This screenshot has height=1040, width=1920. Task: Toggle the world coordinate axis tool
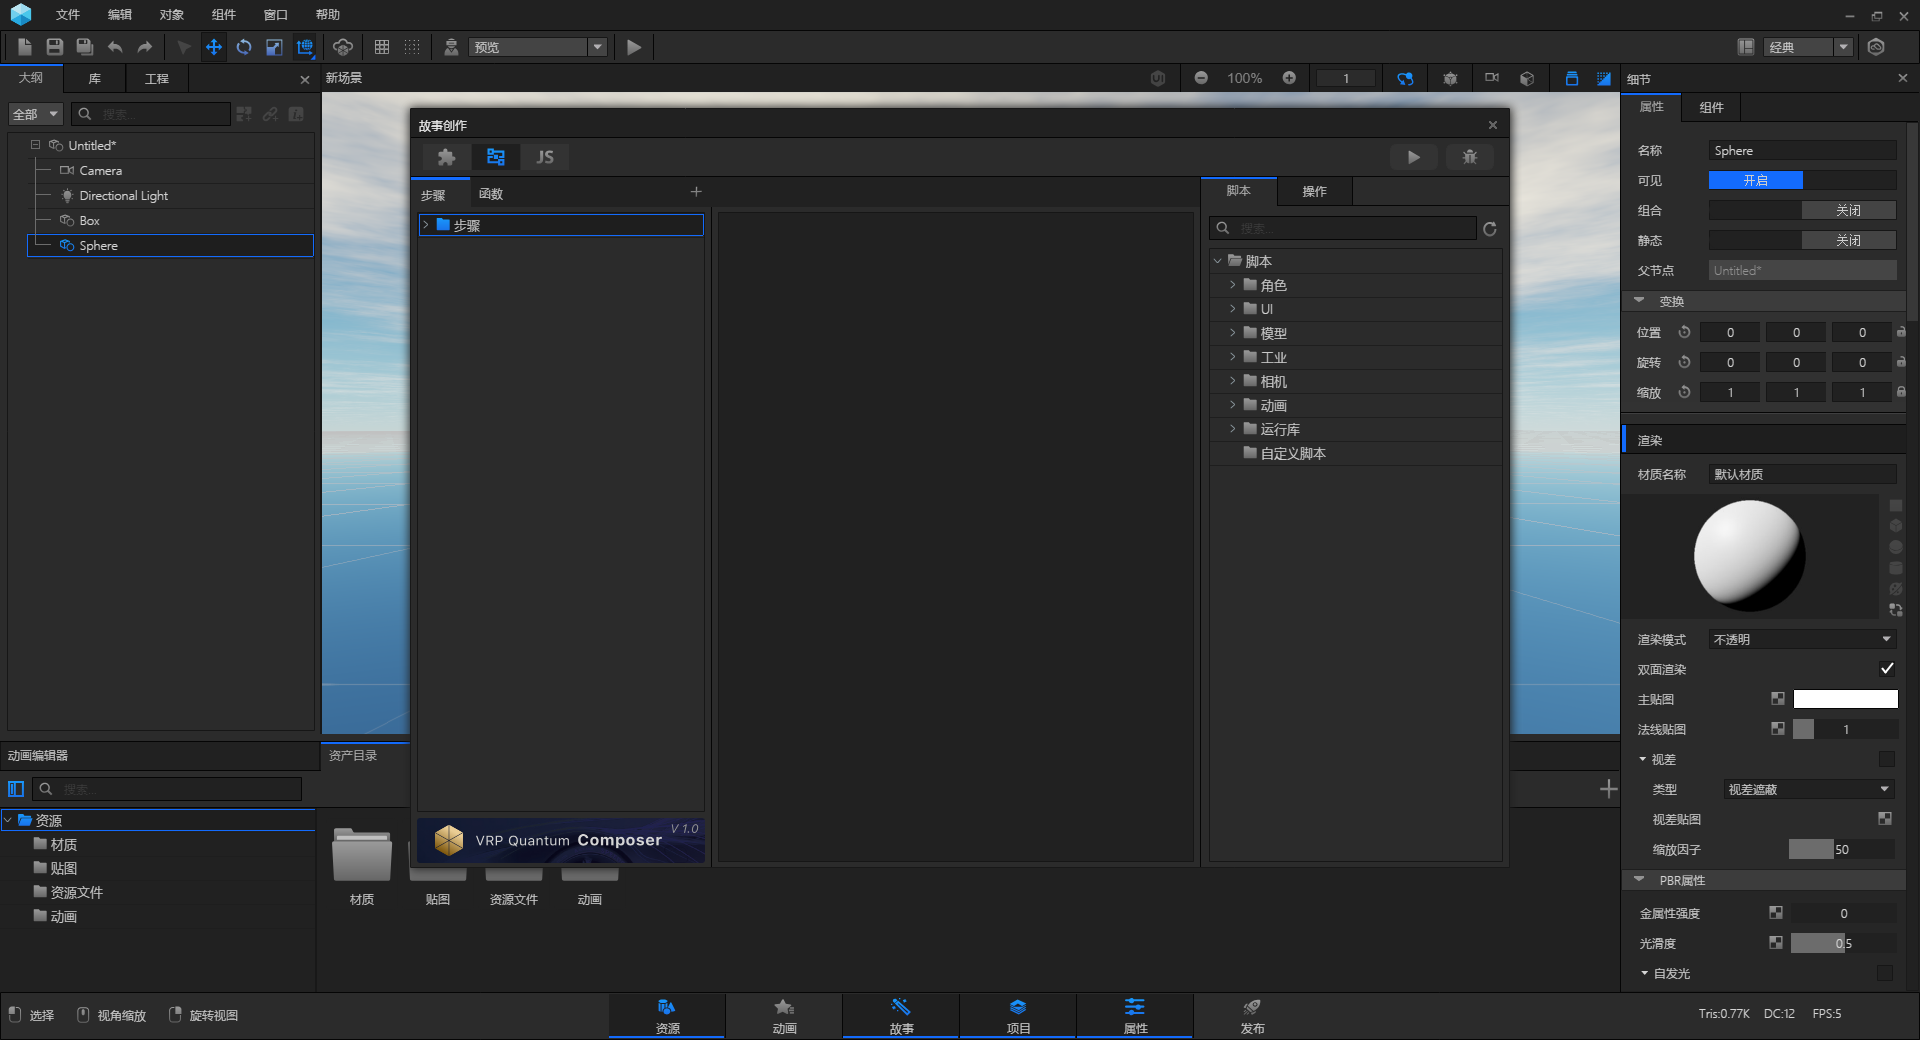pyautogui.click(x=305, y=47)
